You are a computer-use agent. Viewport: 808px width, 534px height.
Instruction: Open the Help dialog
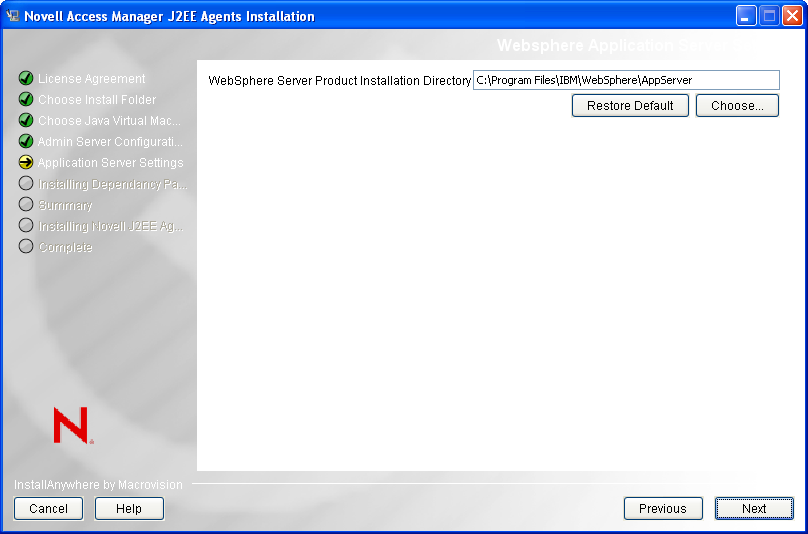pyautogui.click(x=129, y=509)
